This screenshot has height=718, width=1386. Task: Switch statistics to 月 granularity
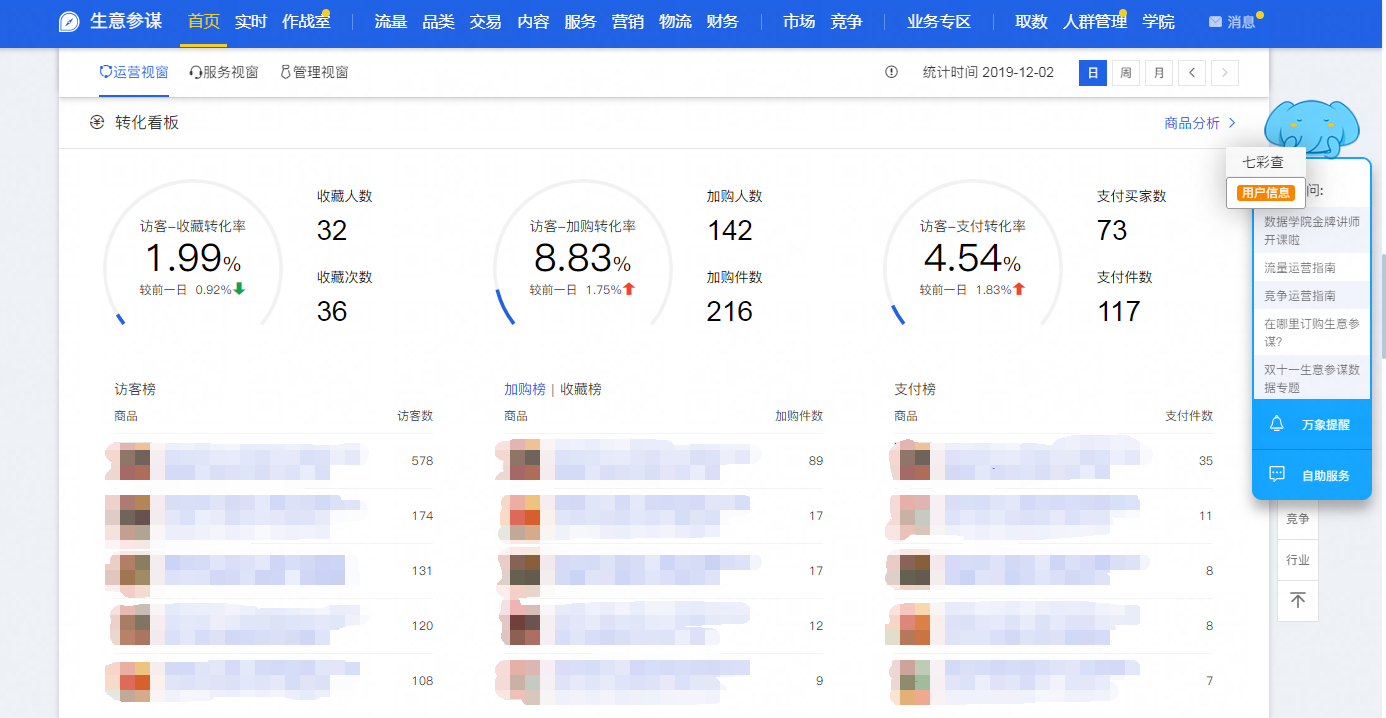coord(1159,73)
